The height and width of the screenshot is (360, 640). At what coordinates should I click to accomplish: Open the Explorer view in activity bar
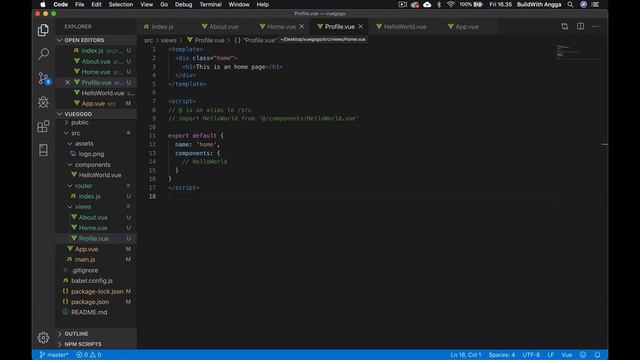[x=43, y=30]
